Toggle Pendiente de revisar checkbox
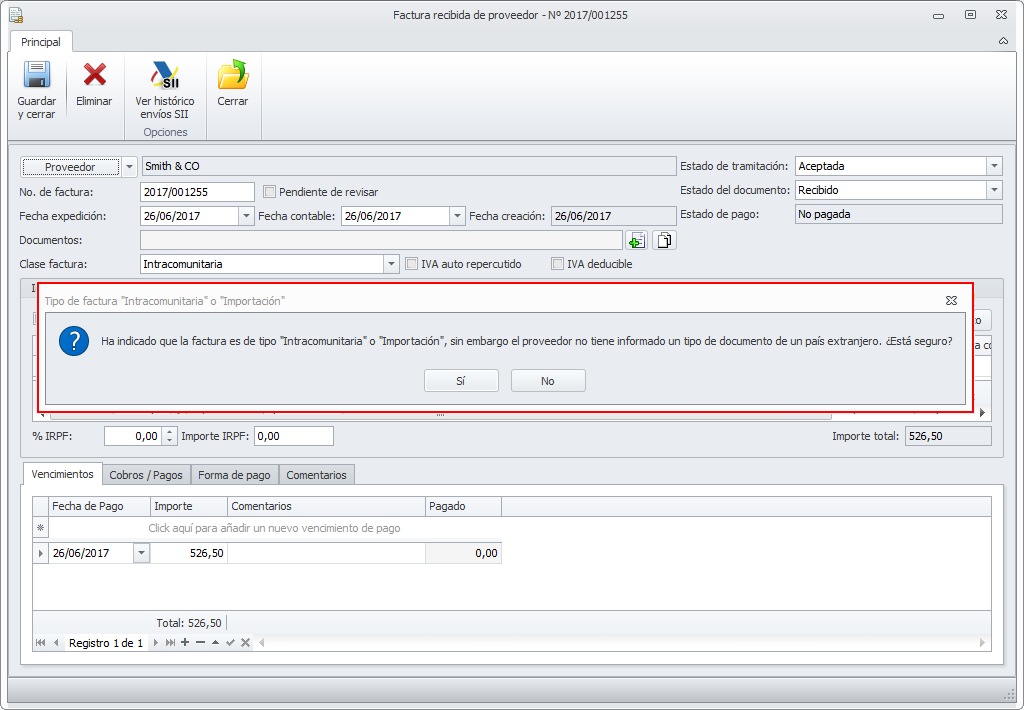This screenshot has height=710, width=1024. 269,192
